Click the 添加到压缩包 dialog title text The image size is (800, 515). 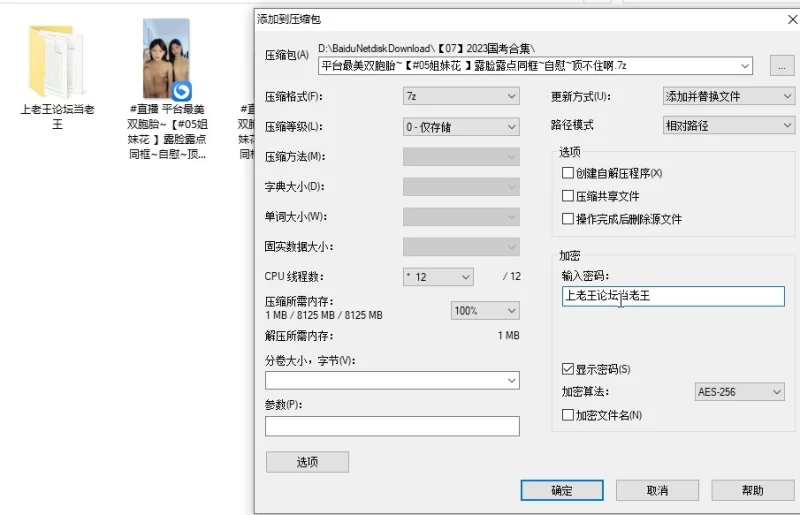click(289, 19)
